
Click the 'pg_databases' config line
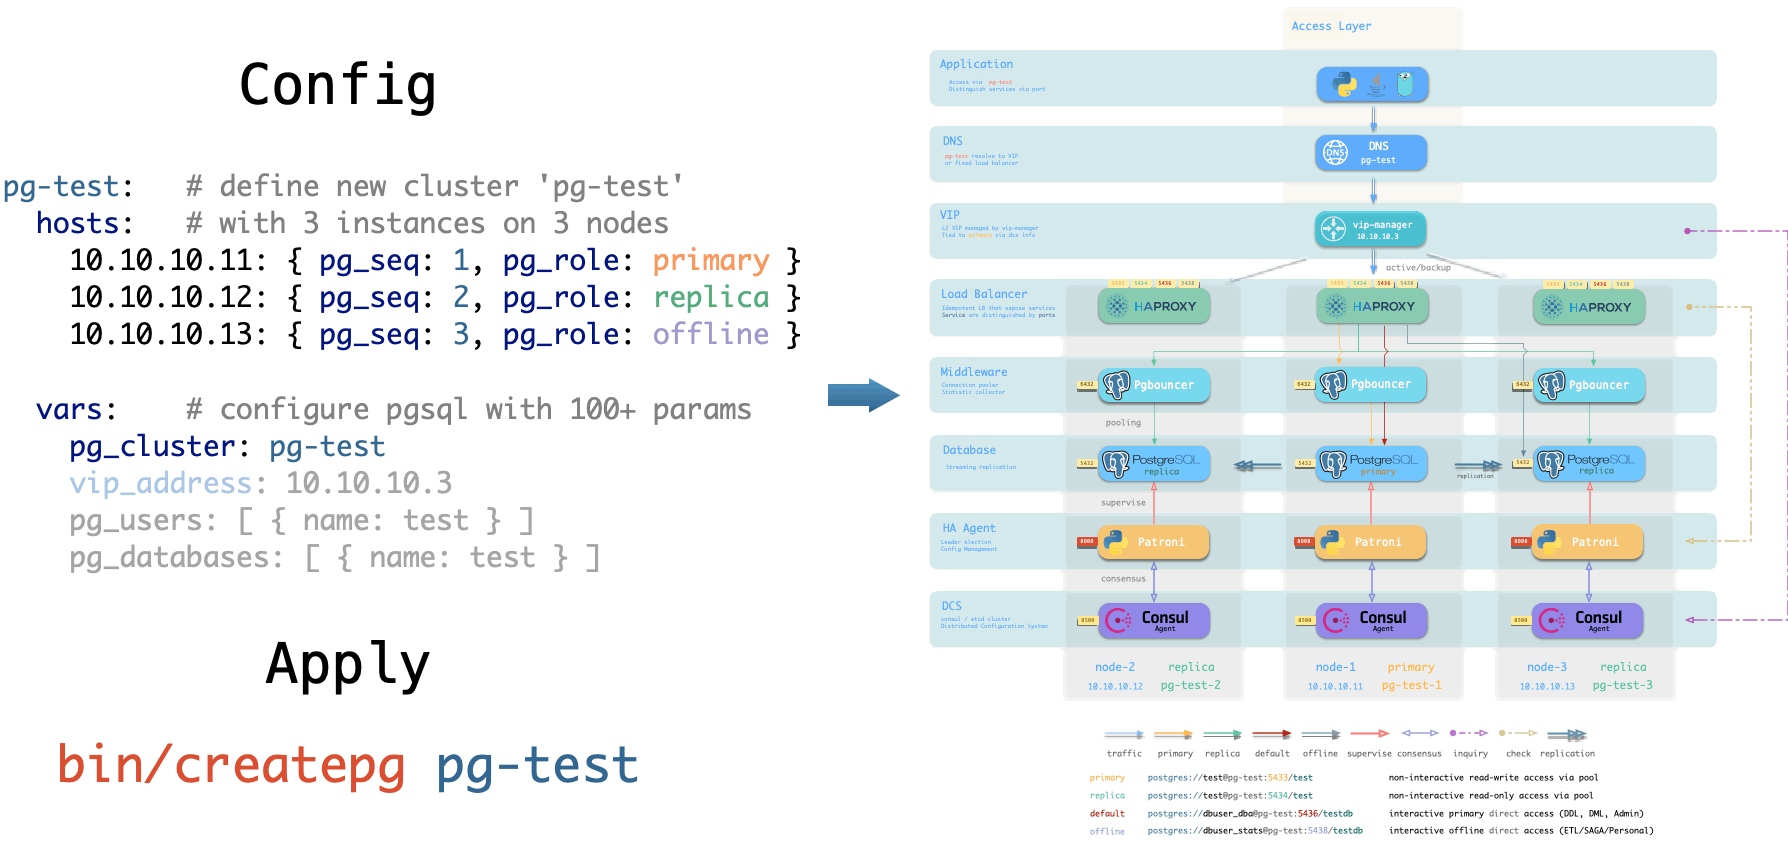[x=335, y=558]
